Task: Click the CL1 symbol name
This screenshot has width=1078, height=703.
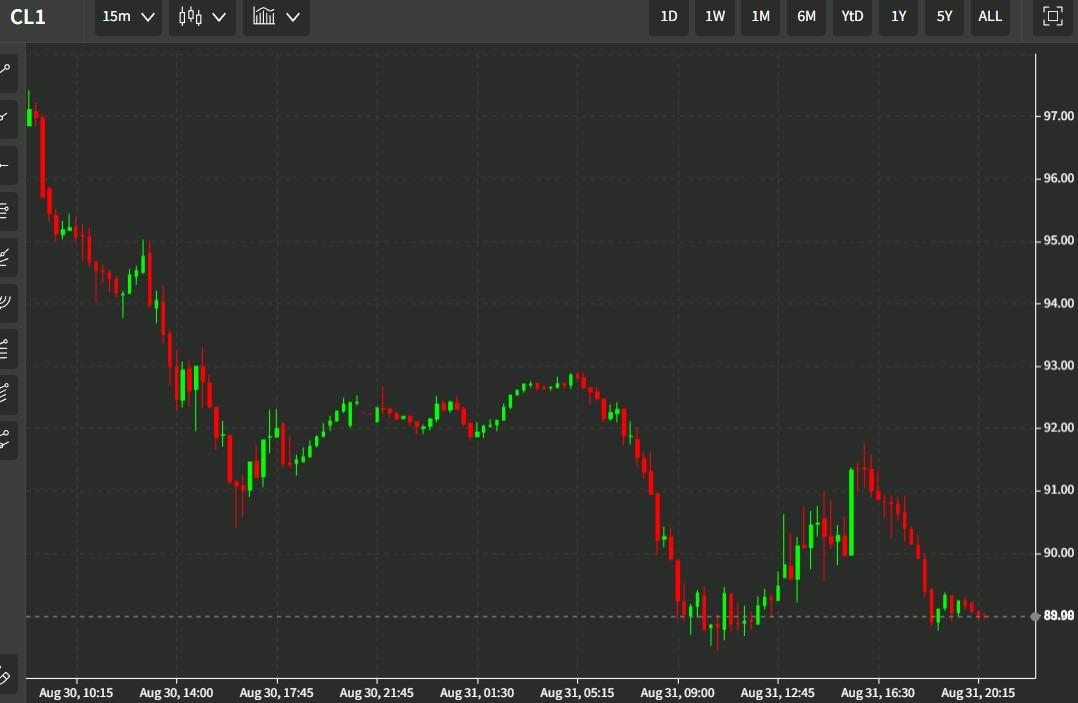Action: tap(28, 16)
